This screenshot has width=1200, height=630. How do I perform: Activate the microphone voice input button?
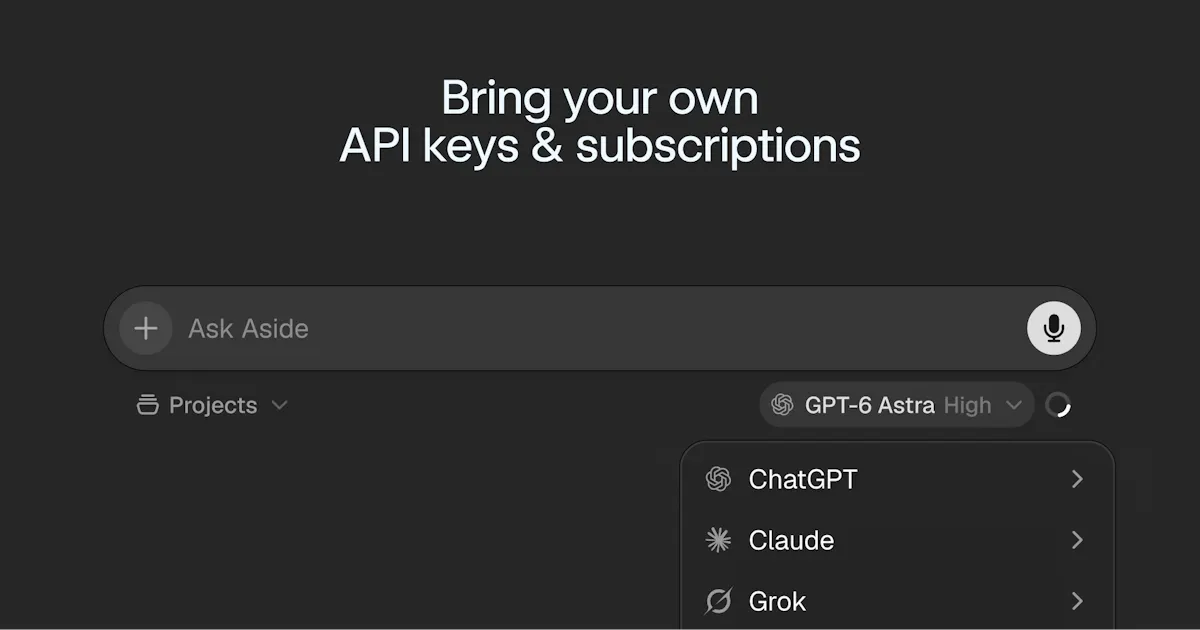(x=1054, y=328)
